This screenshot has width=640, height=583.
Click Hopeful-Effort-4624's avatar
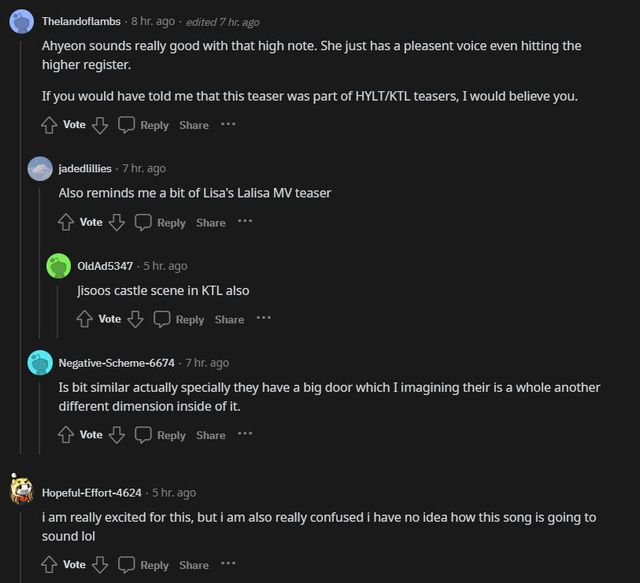[x=22, y=492]
